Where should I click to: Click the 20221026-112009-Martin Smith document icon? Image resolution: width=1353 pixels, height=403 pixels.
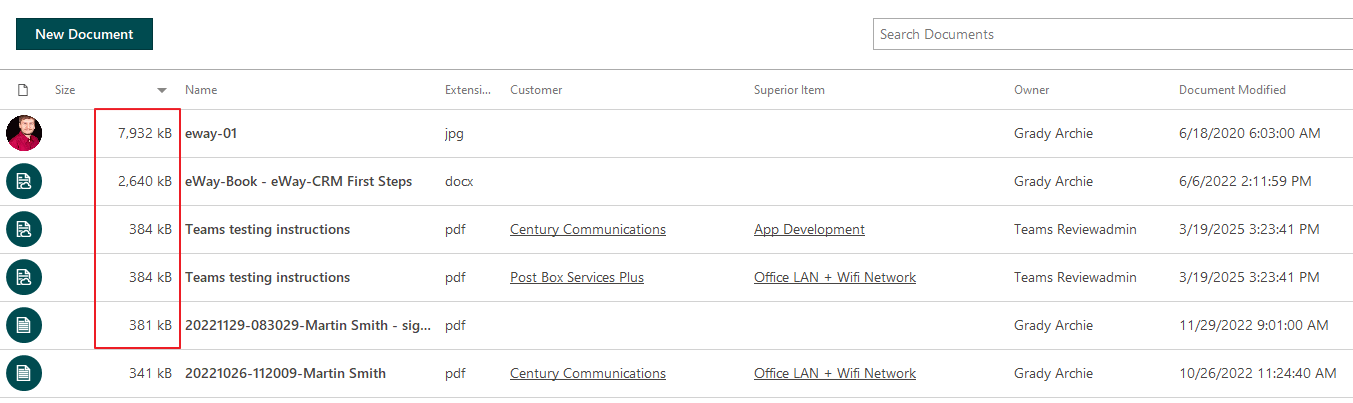pyautogui.click(x=24, y=373)
